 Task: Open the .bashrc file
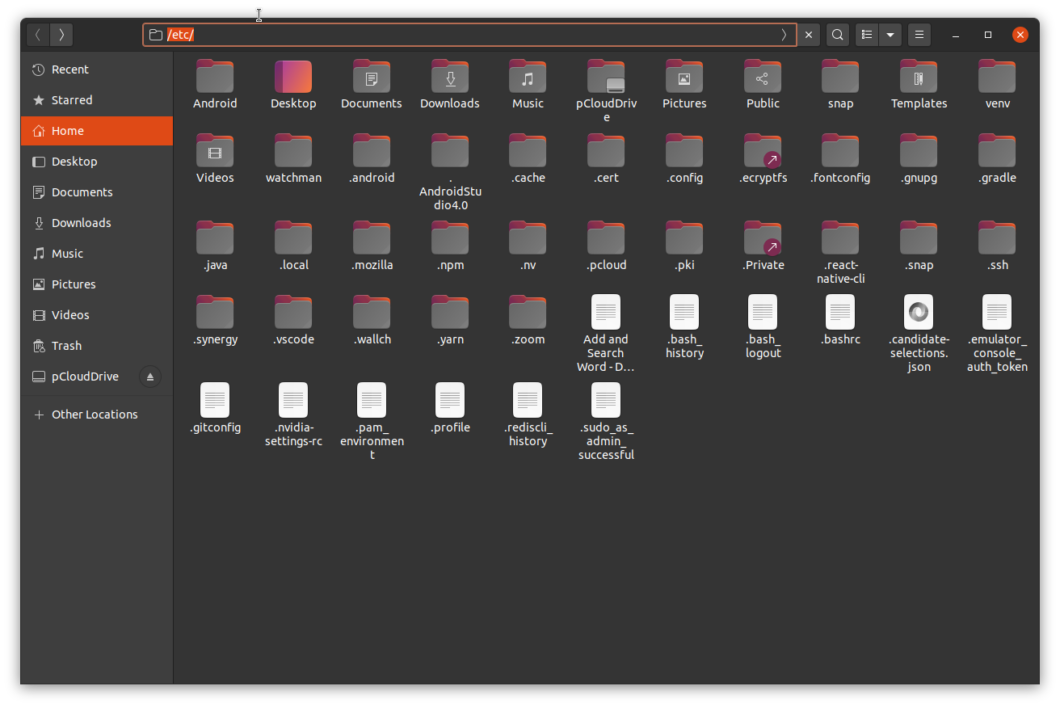tap(840, 313)
